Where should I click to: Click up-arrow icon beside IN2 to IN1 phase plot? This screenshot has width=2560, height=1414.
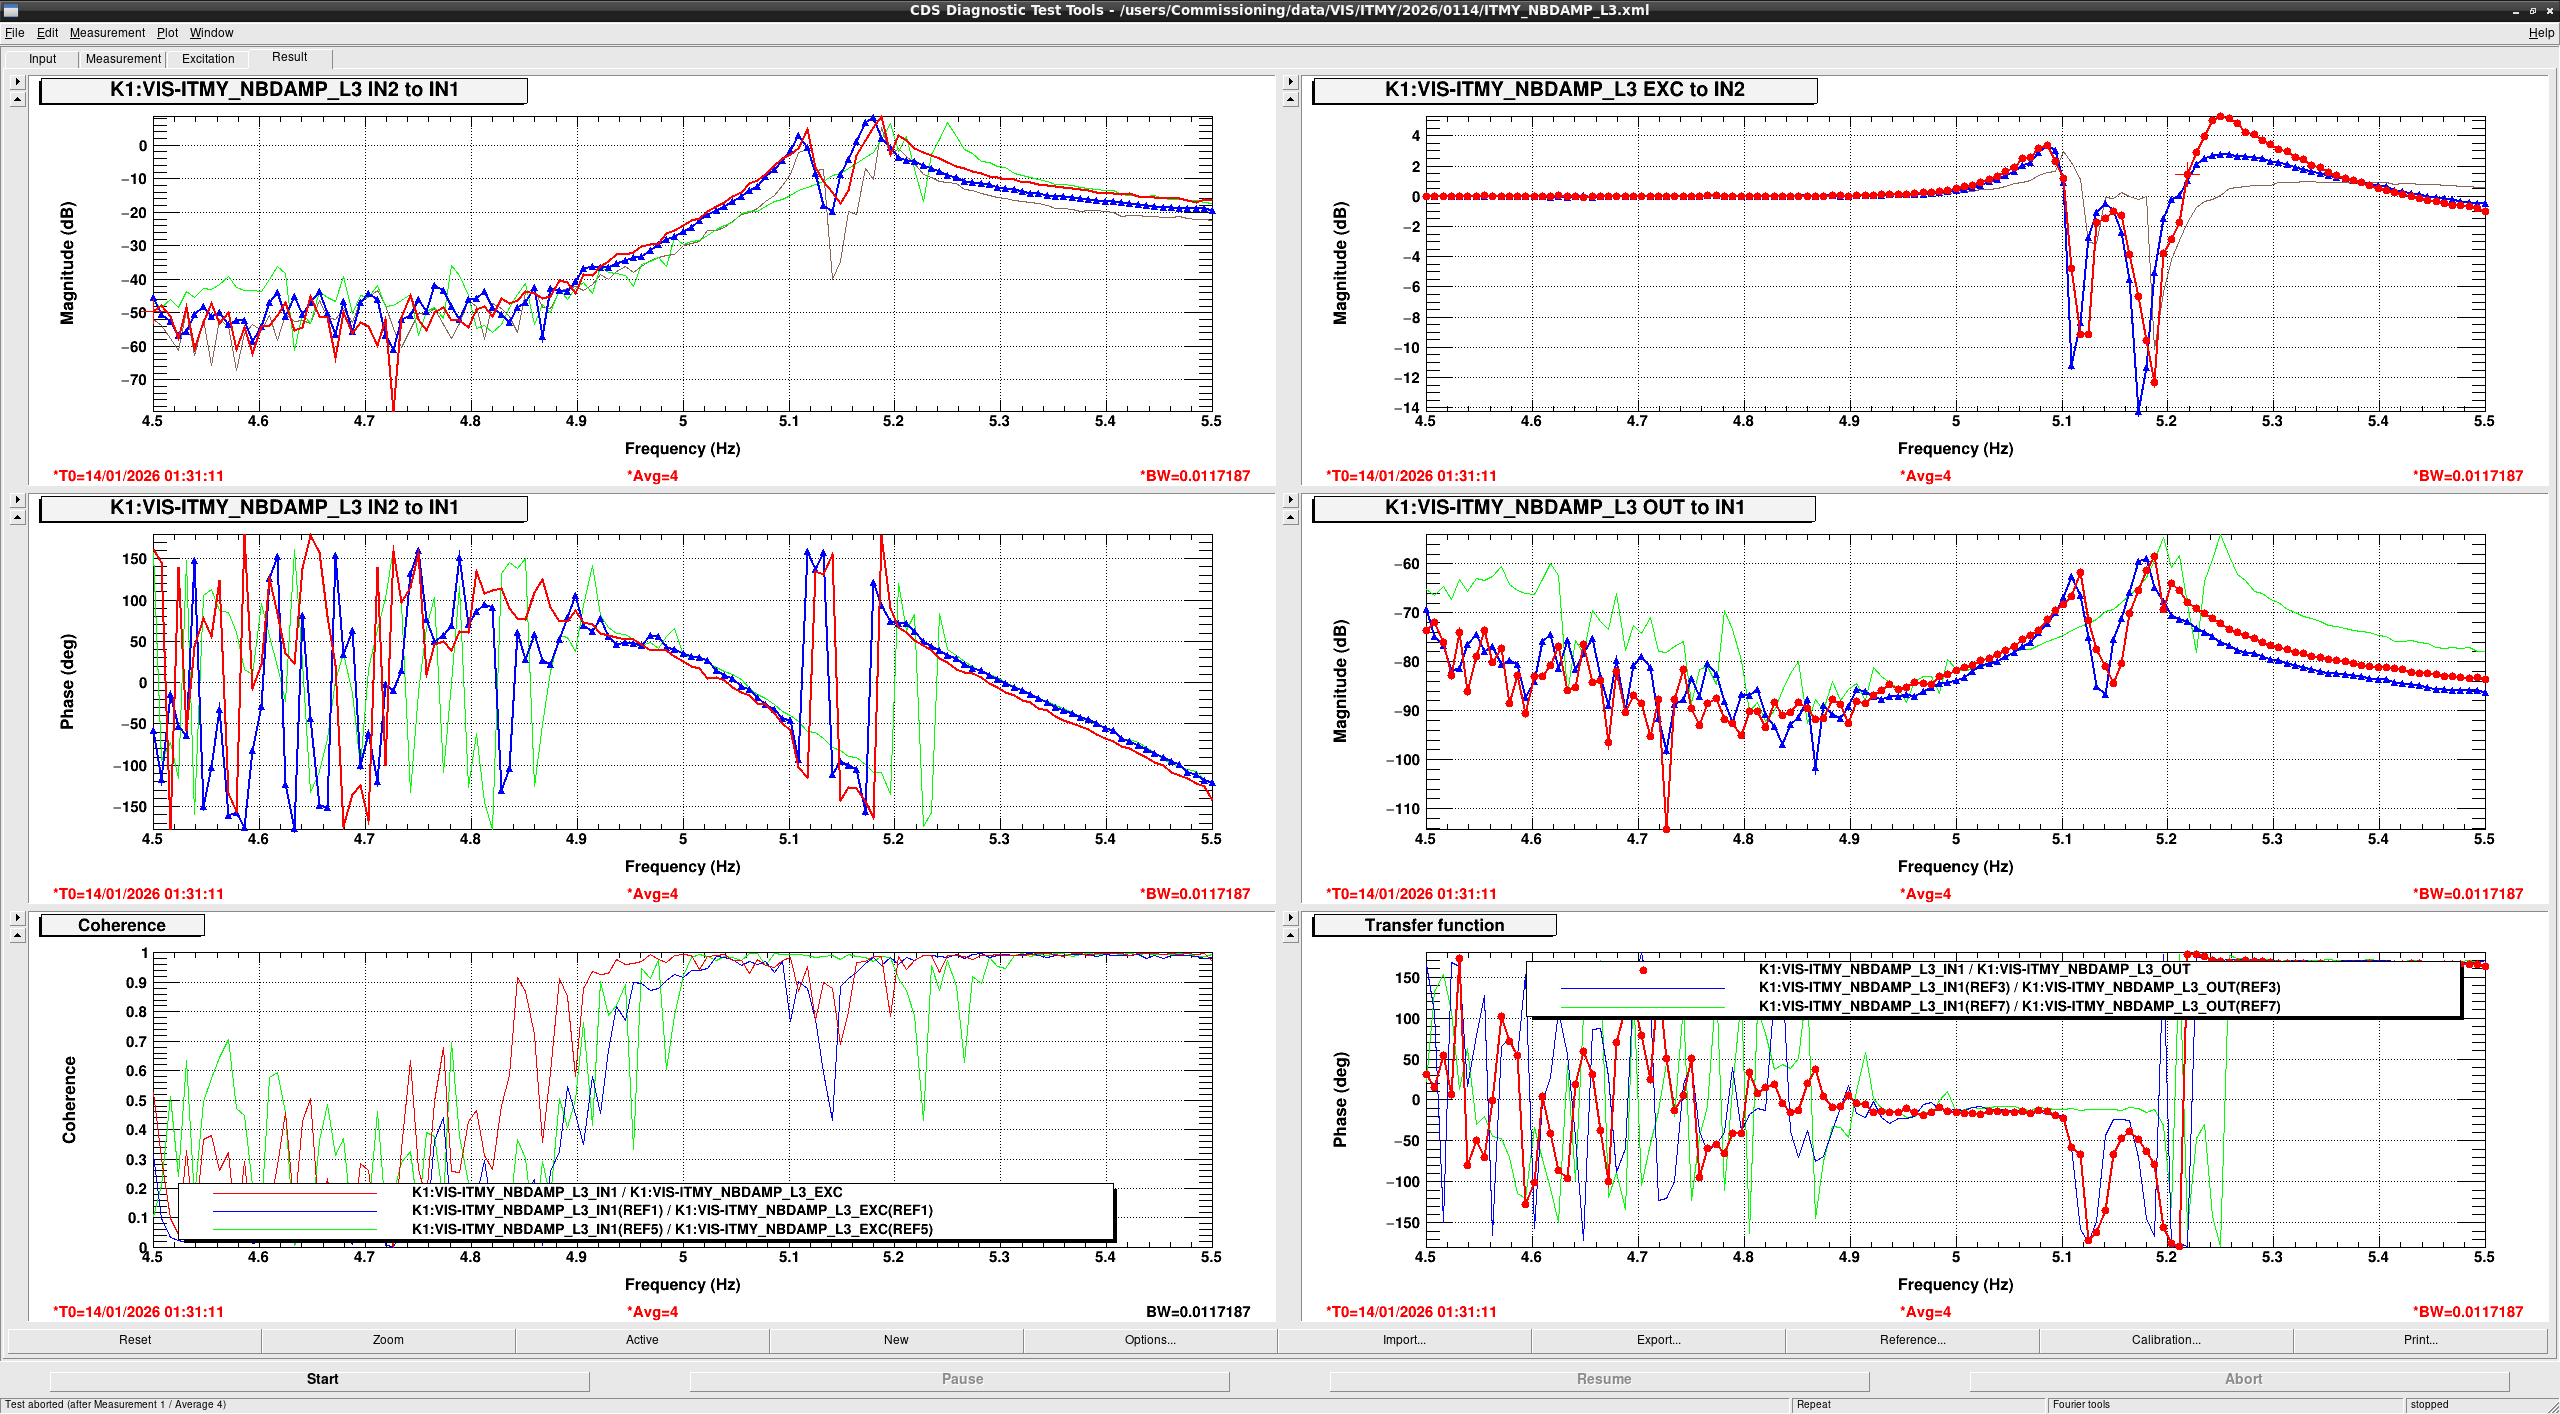pyautogui.click(x=17, y=517)
